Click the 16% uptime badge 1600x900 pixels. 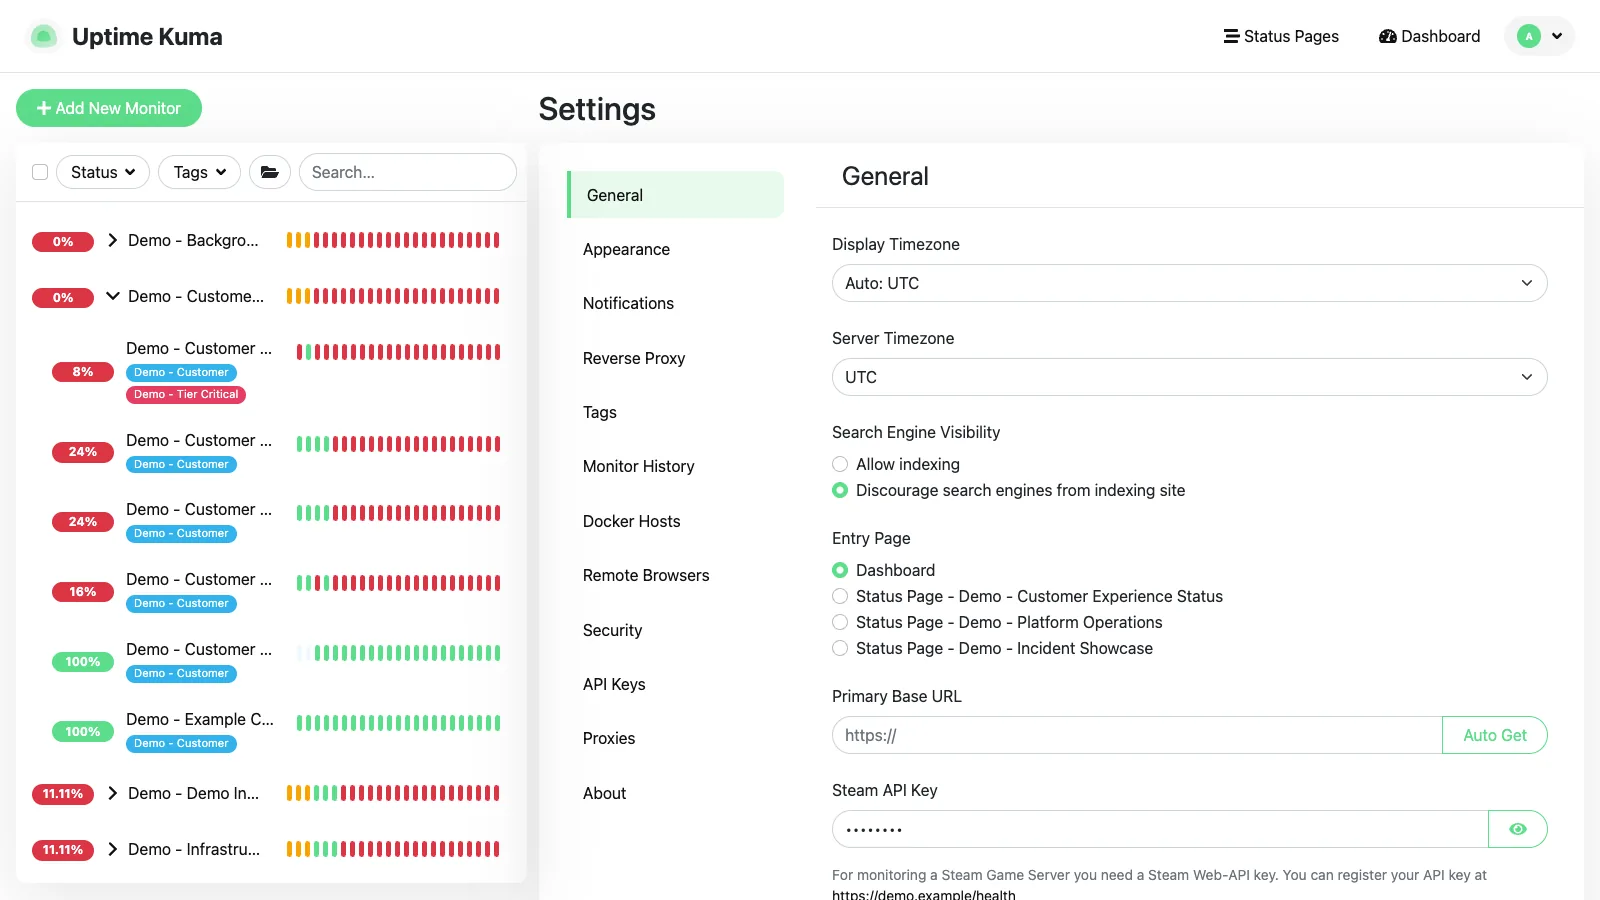click(x=83, y=592)
